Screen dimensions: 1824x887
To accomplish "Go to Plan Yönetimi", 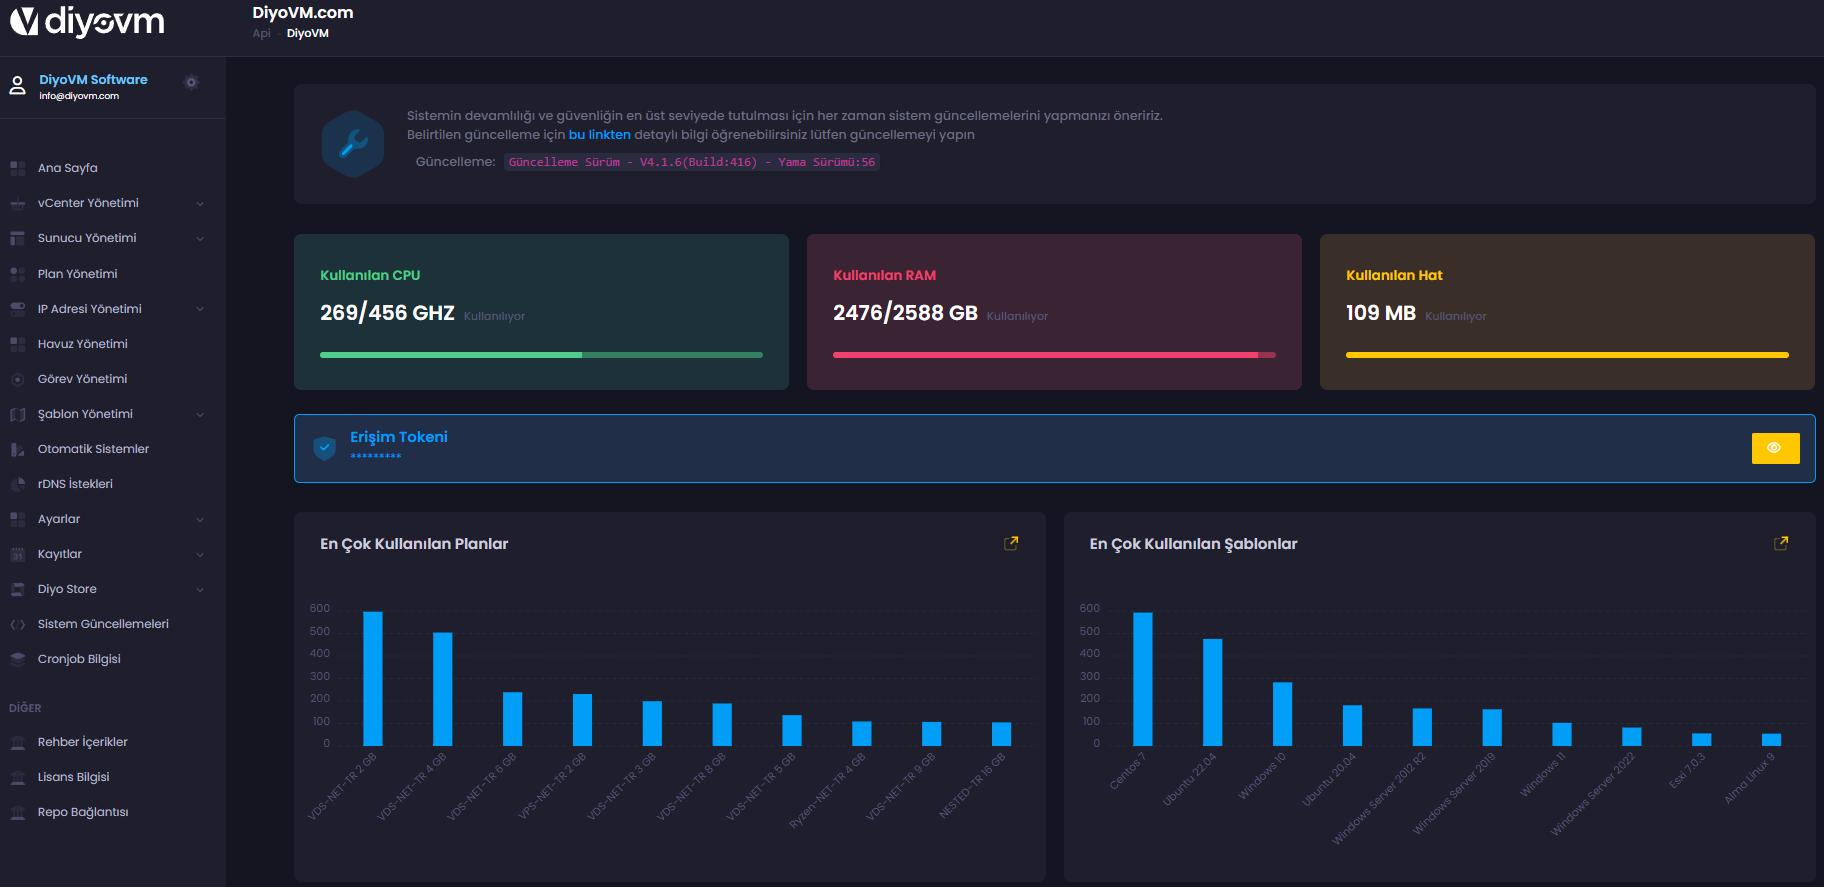I will 77,274.
